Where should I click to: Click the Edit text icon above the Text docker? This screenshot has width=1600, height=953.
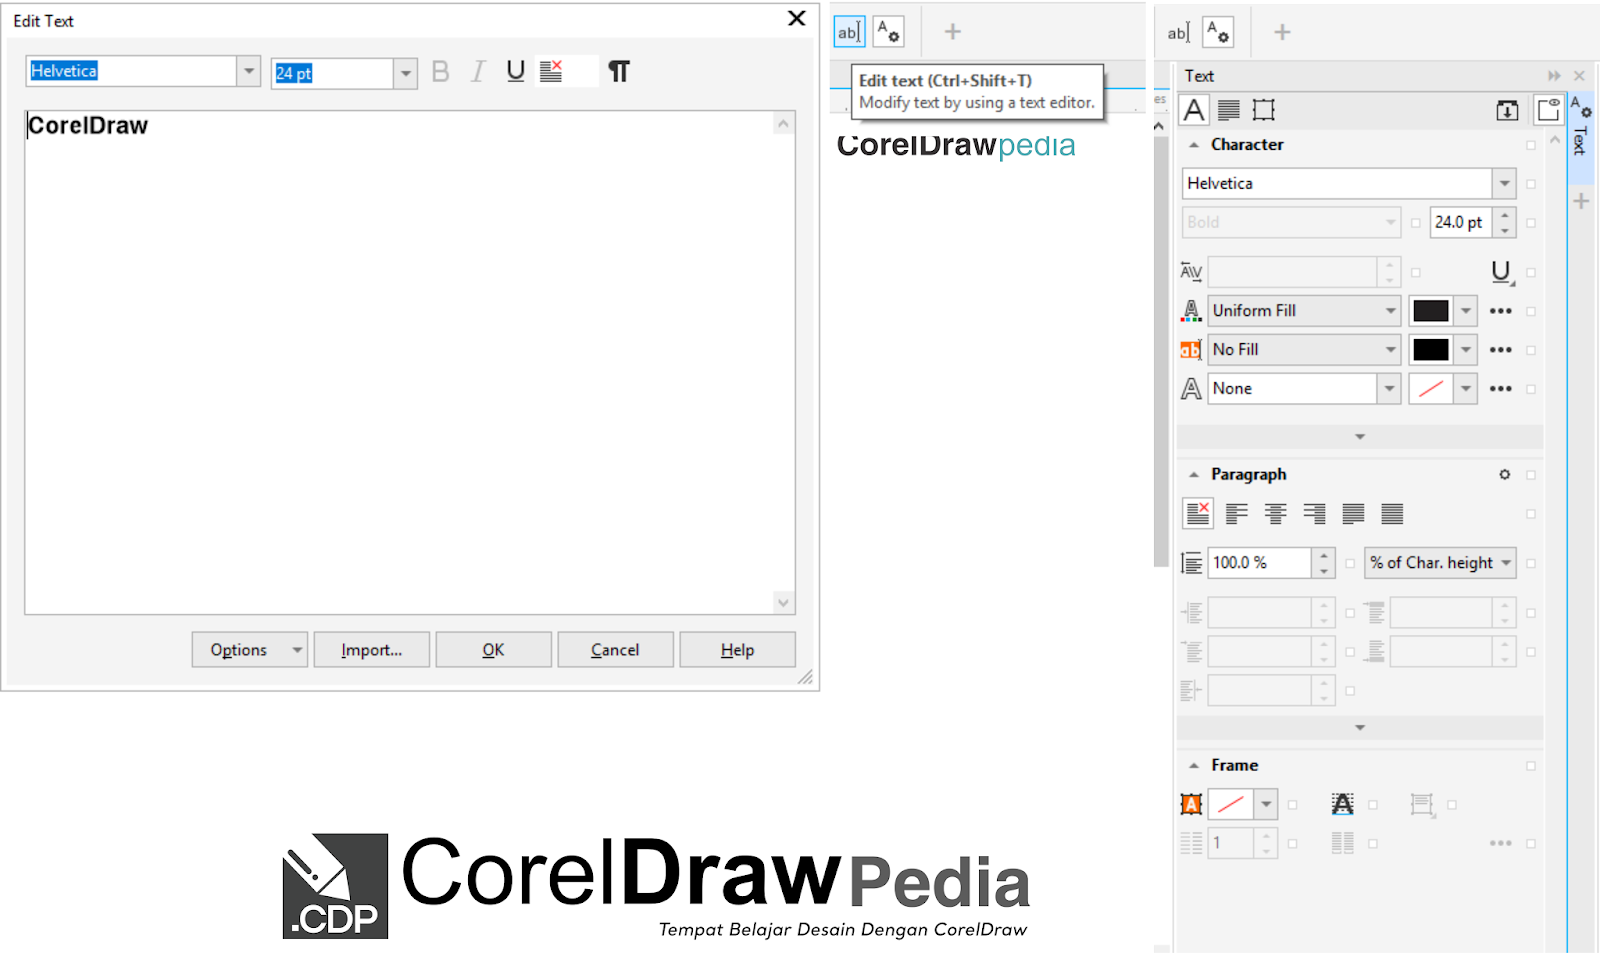point(1179,32)
